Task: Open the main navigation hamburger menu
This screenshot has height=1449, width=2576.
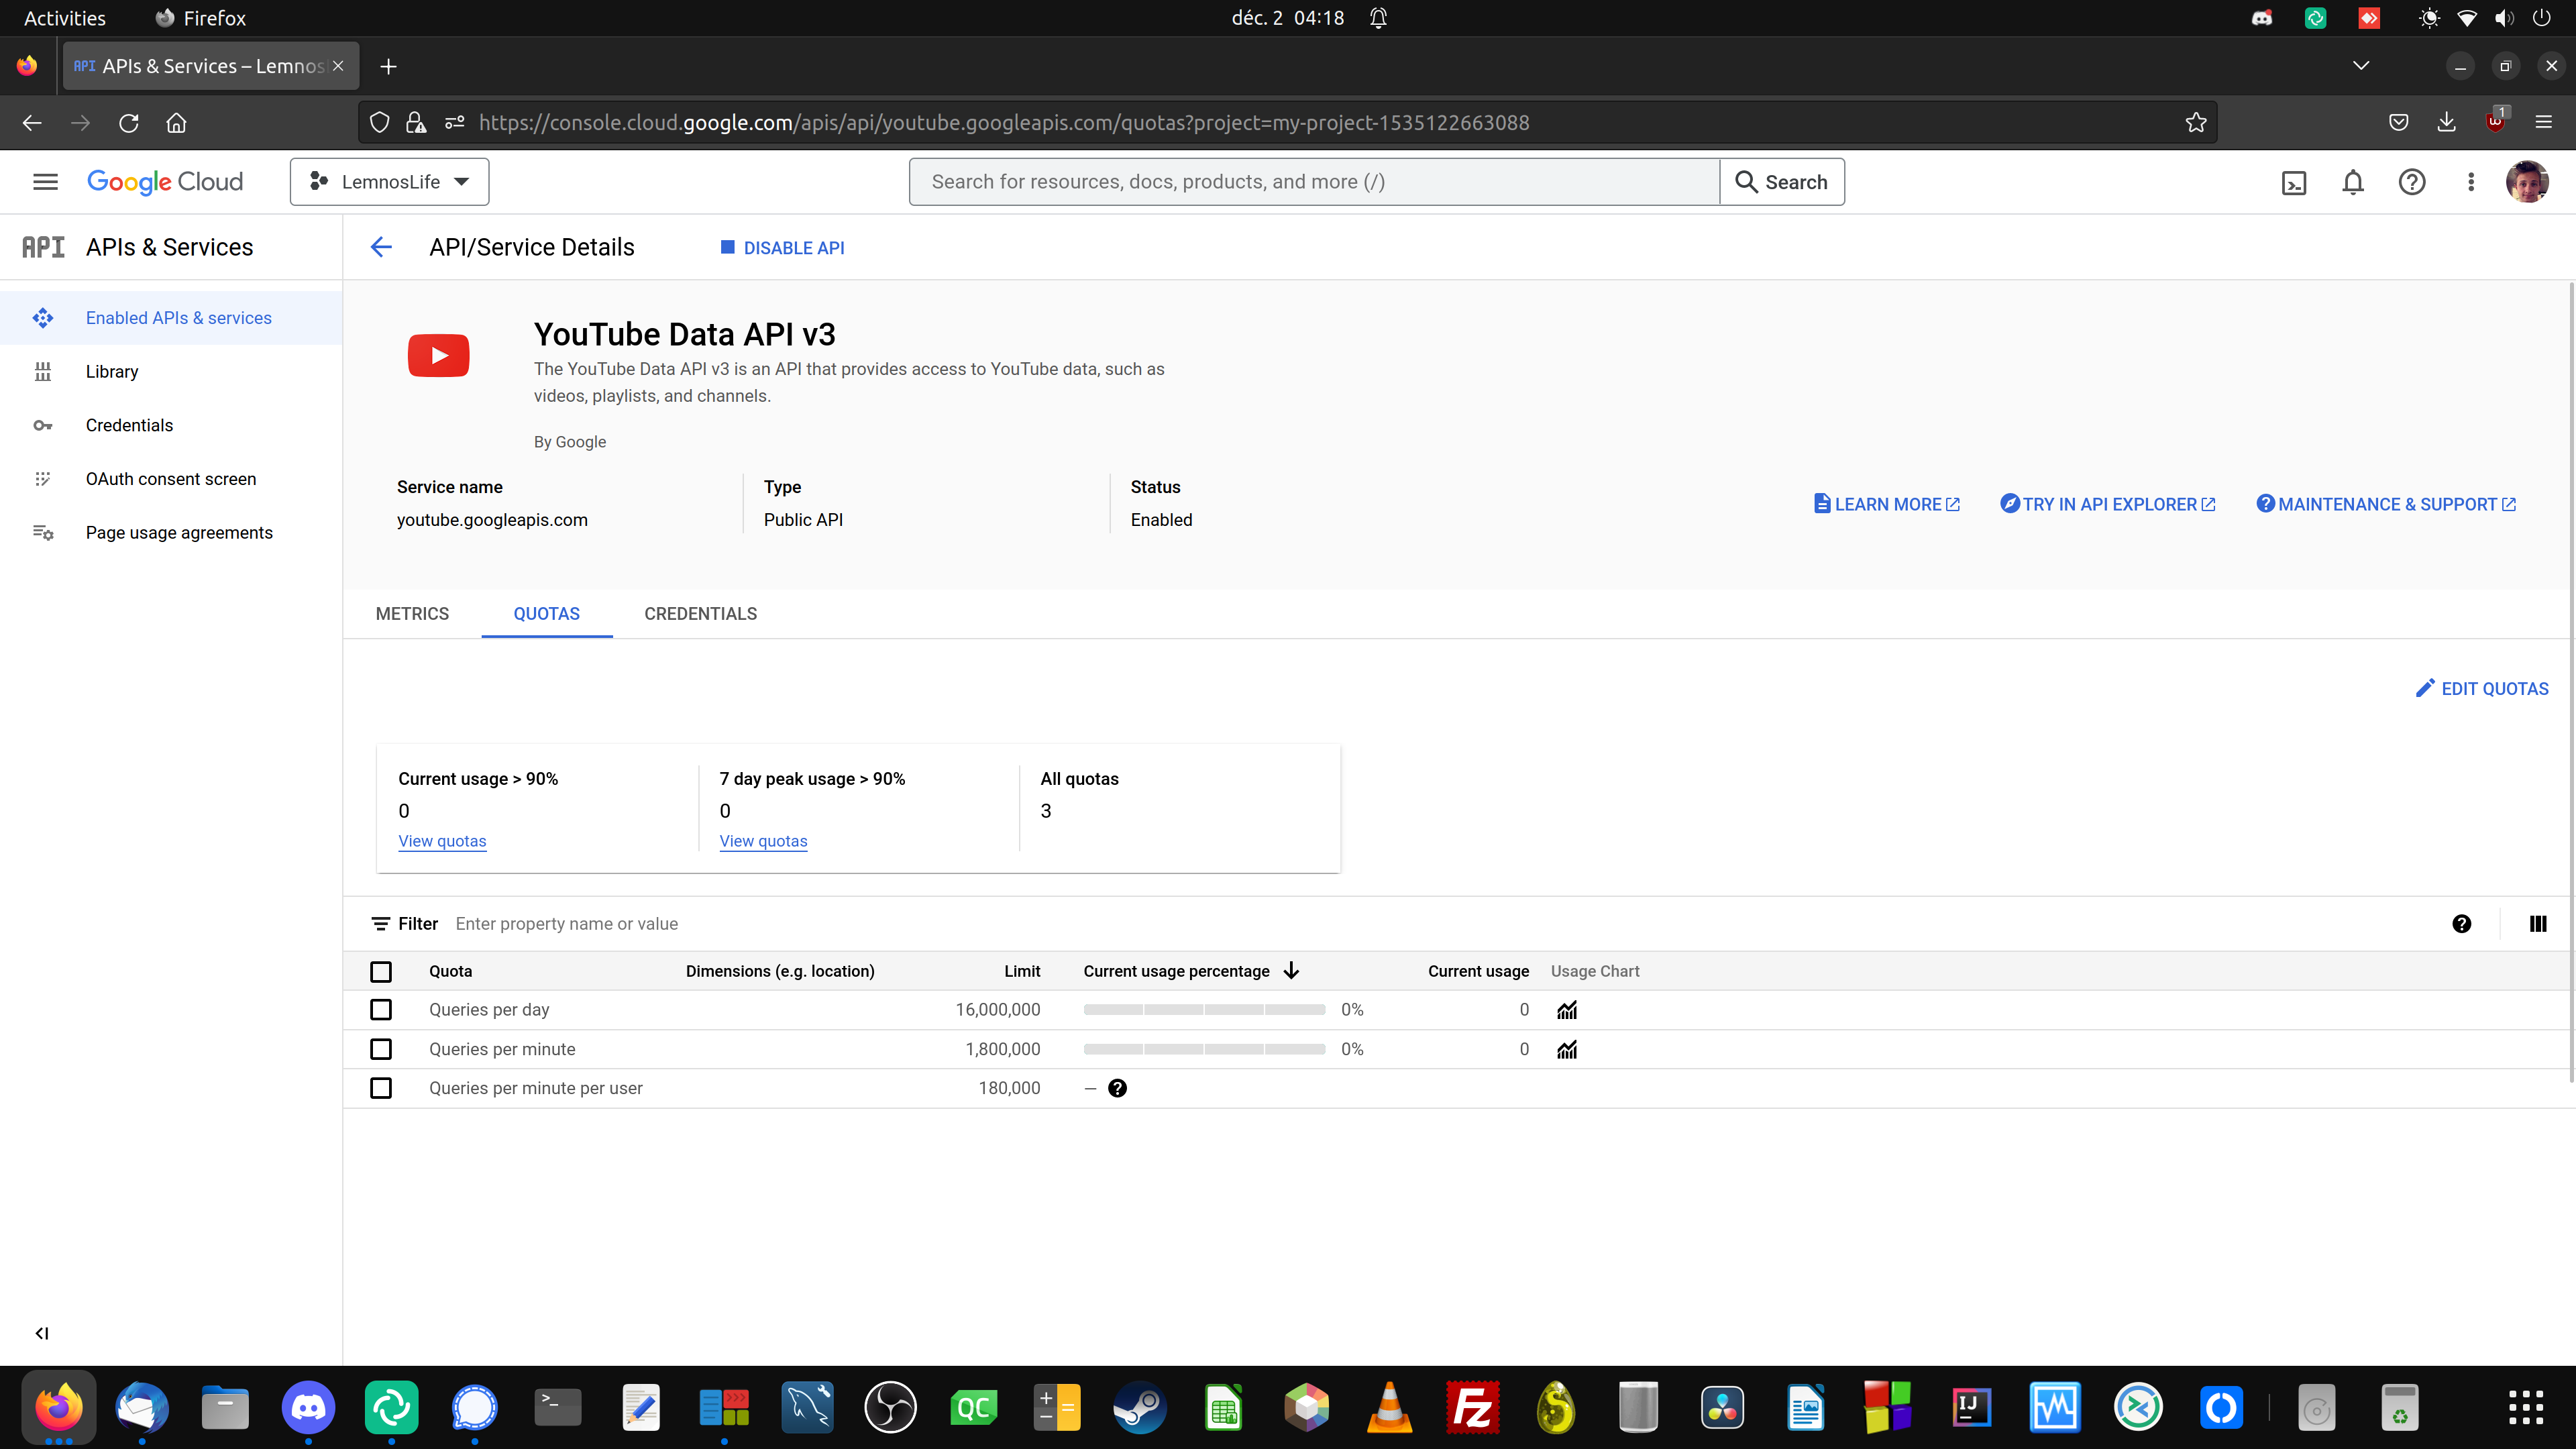Action: click(x=45, y=182)
